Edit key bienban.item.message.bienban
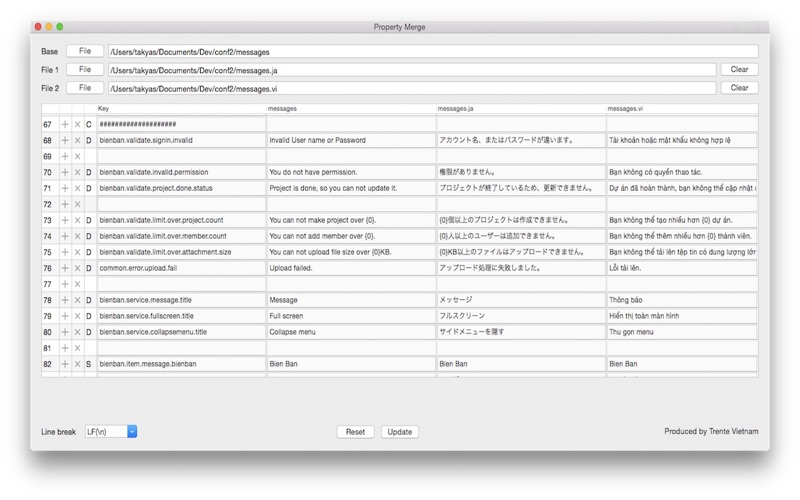 (181, 364)
